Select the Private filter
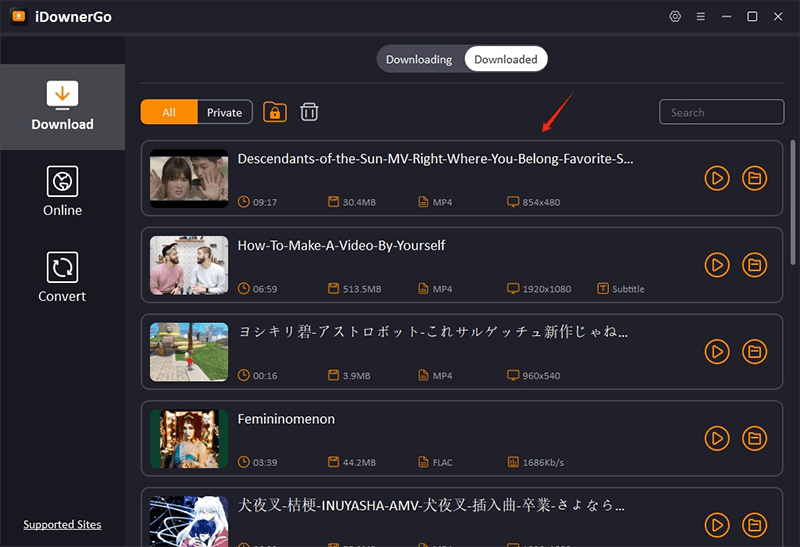 coord(224,112)
